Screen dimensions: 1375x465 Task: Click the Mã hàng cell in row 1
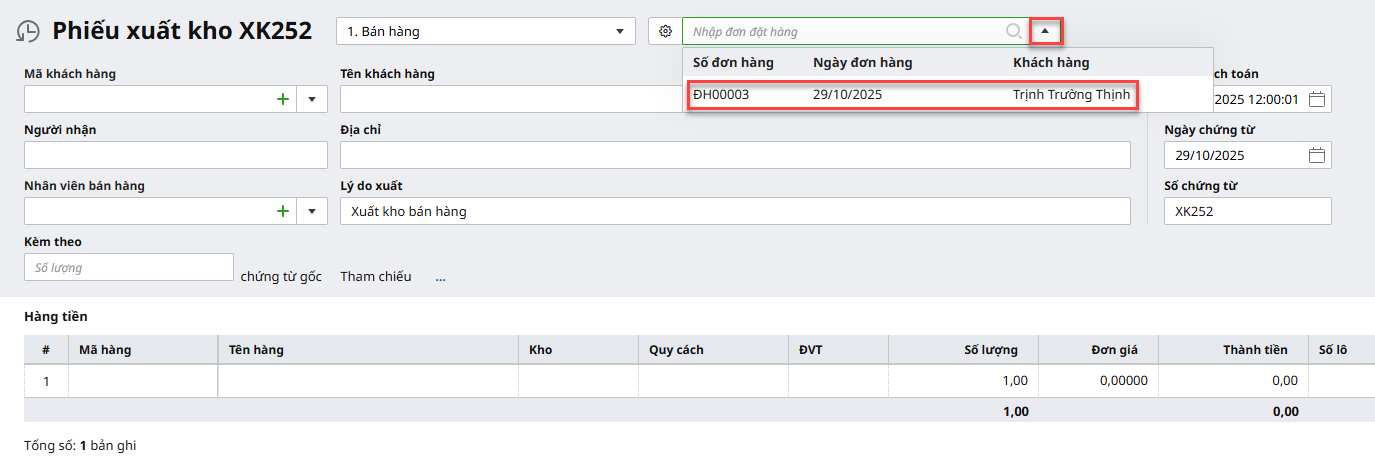coord(143,381)
